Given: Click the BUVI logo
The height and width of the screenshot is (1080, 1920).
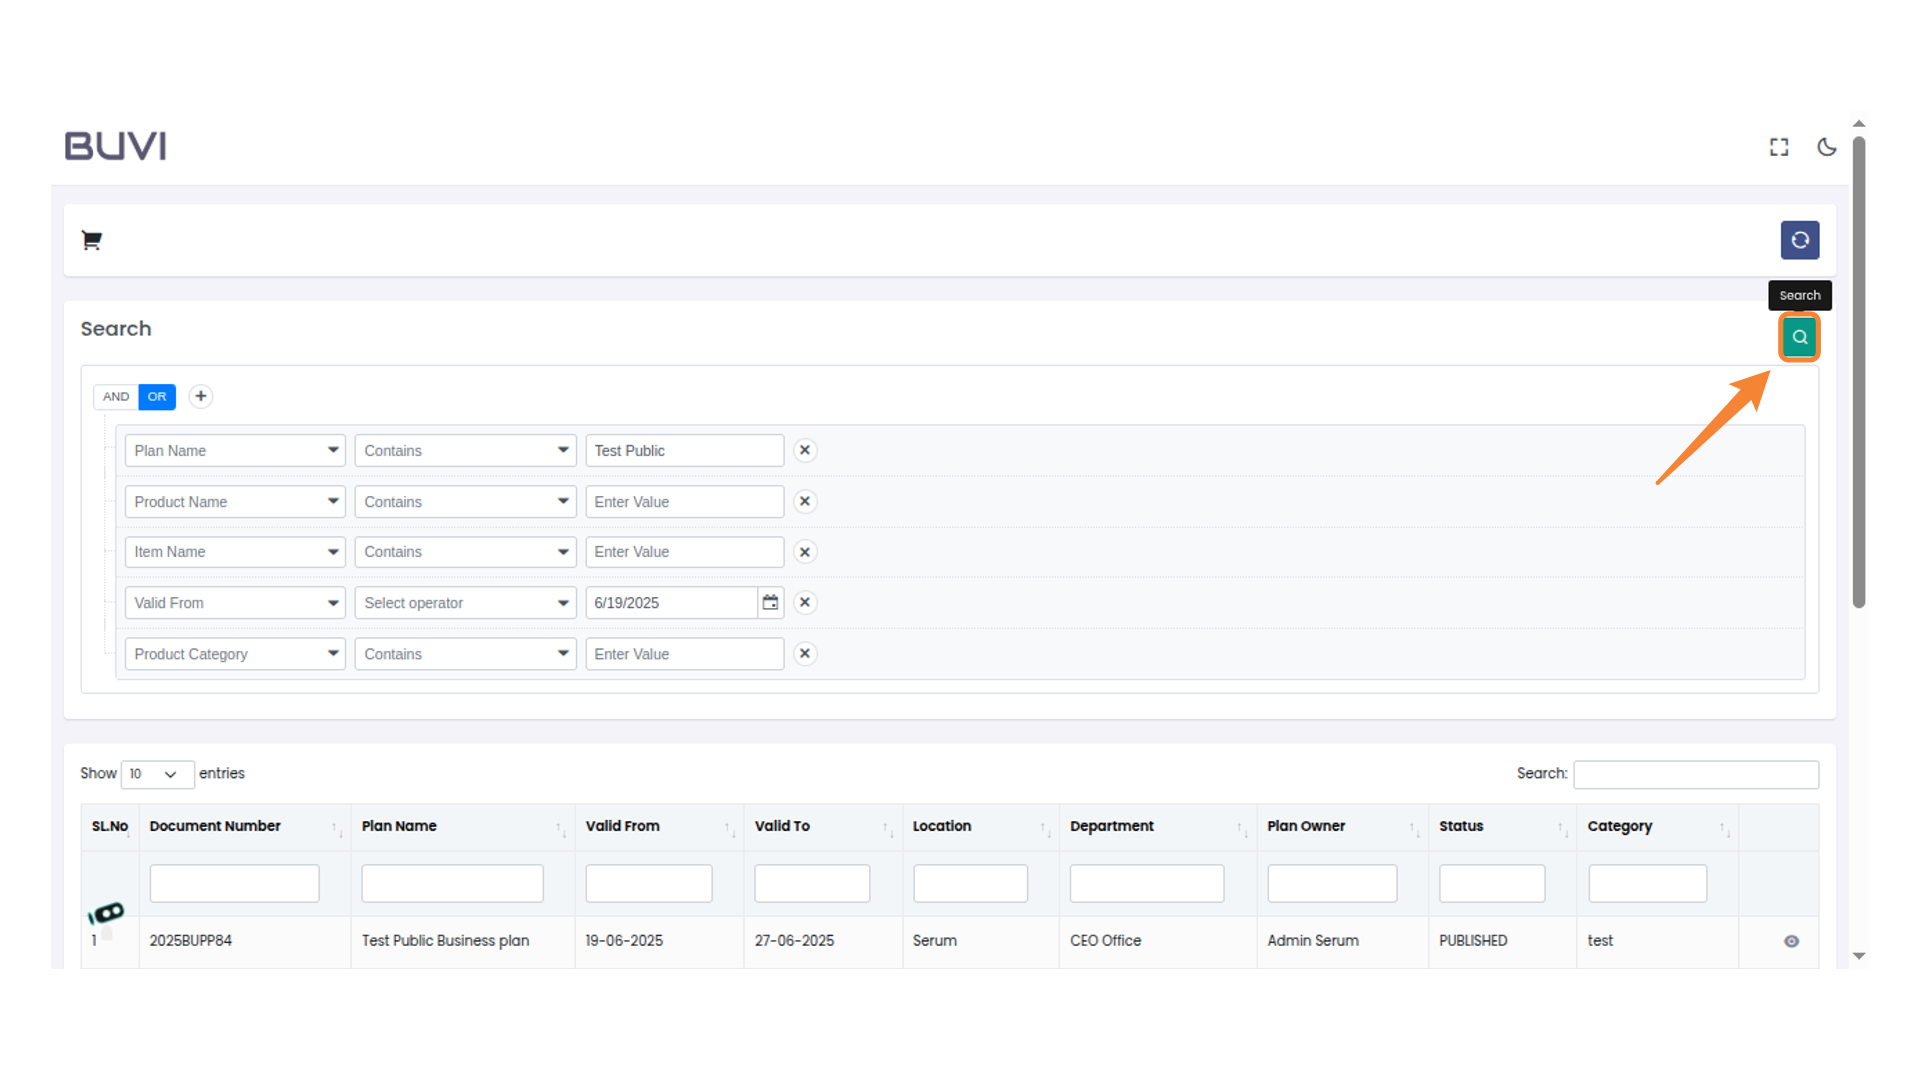Looking at the screenshot, I should point(115,146).
